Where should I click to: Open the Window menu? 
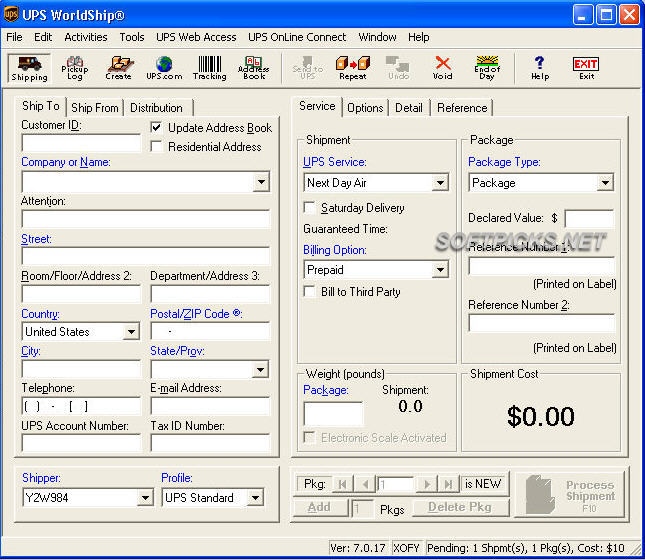(x=377, y=37)
